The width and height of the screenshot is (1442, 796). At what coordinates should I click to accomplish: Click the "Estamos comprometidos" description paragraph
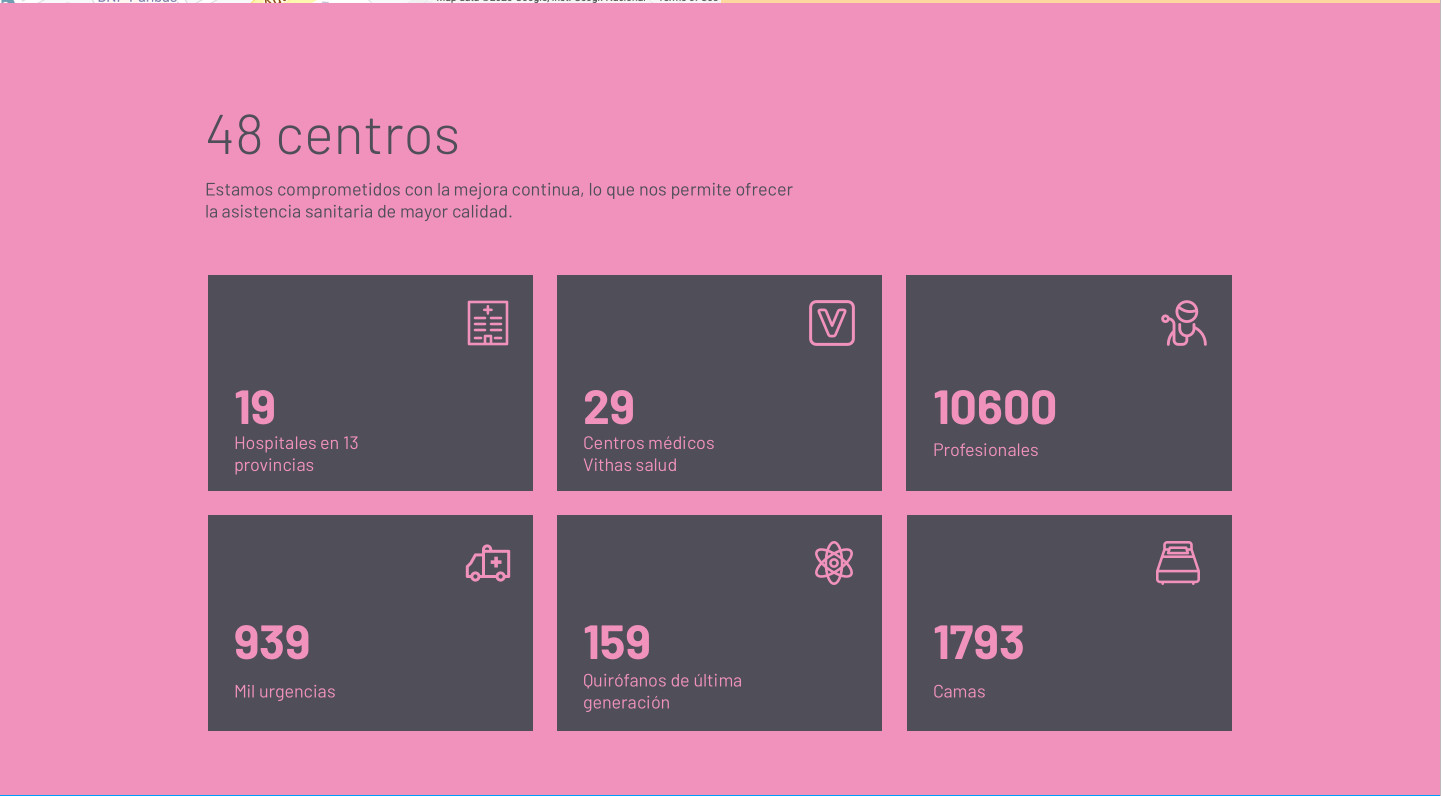(x=498, y=201)
